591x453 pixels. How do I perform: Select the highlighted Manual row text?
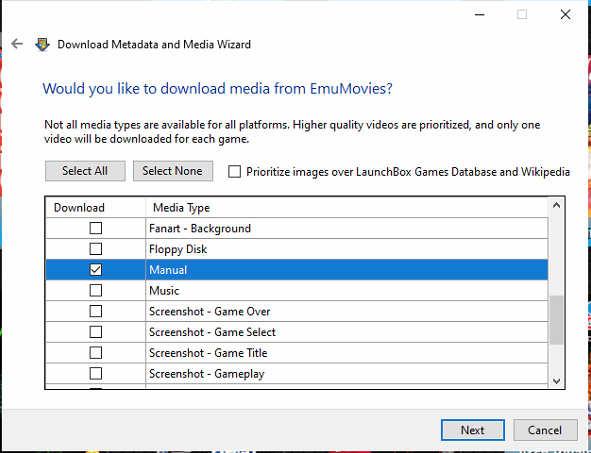[168, 270]
